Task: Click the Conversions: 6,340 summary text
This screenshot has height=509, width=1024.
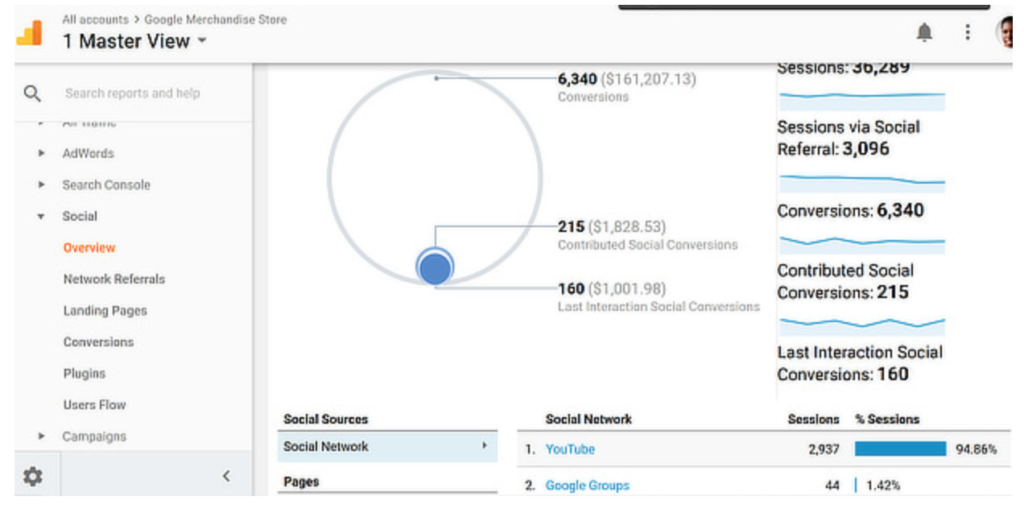Action: [x=850, y=211]
